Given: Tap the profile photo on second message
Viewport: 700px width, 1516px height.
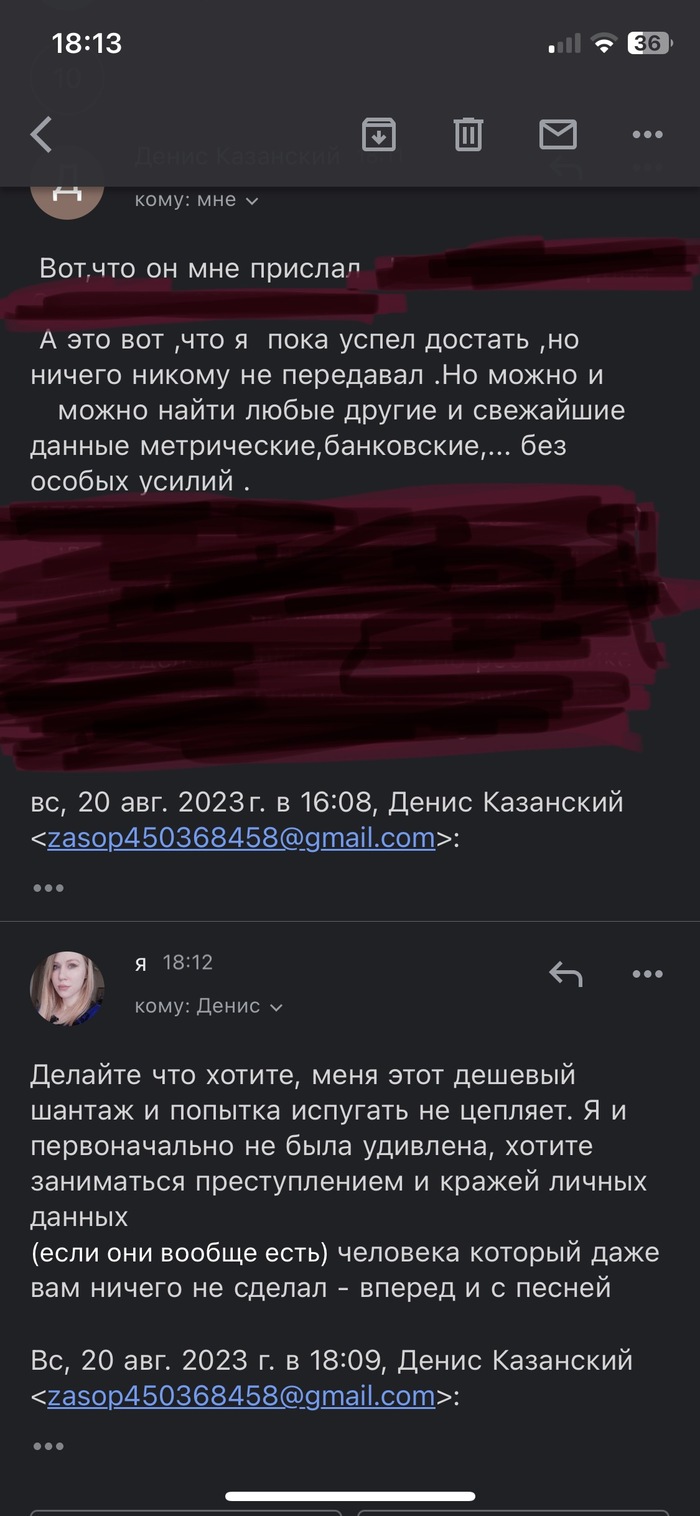Looking at the screenshot, I should [x=68, y=988].
